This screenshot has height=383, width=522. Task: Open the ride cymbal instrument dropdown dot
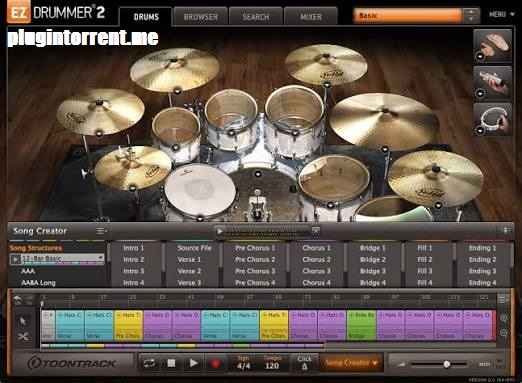pyautogui.click(x=384, y=148)
